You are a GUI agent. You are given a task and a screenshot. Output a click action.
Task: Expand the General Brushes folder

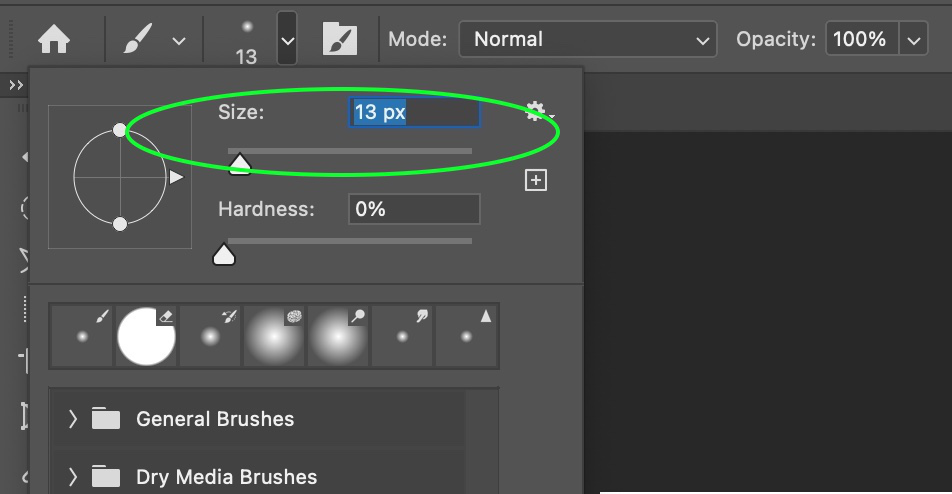tap(73, 419)
